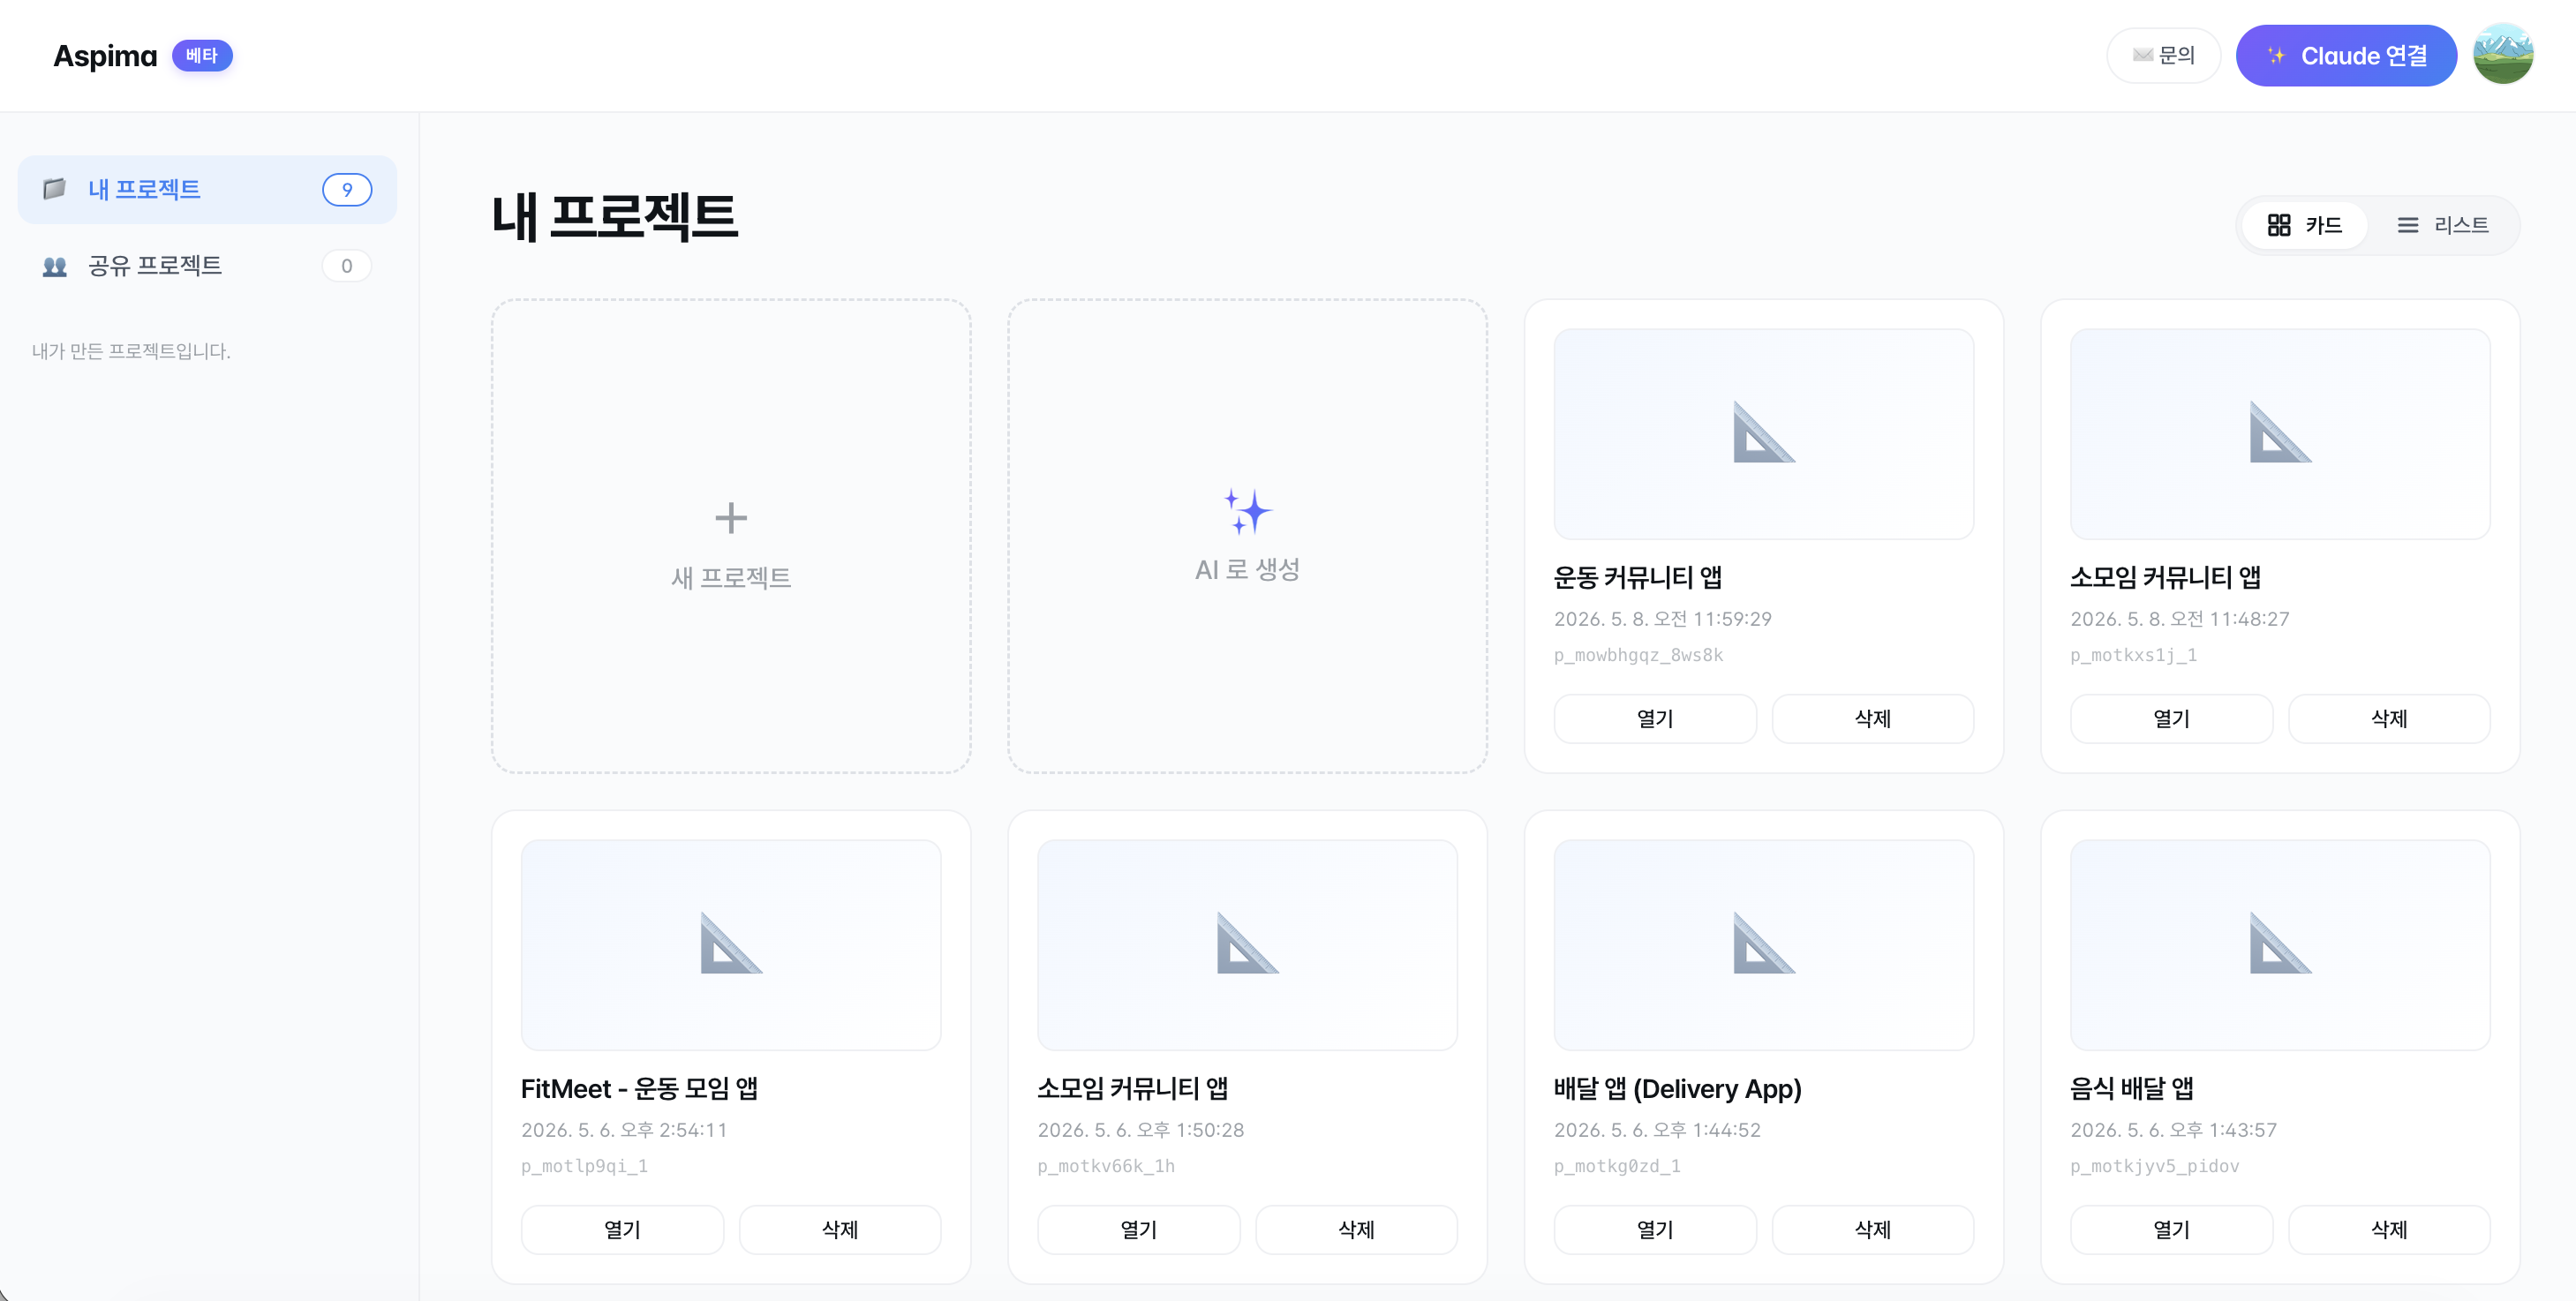Click date 2026. 5. 8. 오전 11:59:29

pyautogui.click(x=1662, y=619)
